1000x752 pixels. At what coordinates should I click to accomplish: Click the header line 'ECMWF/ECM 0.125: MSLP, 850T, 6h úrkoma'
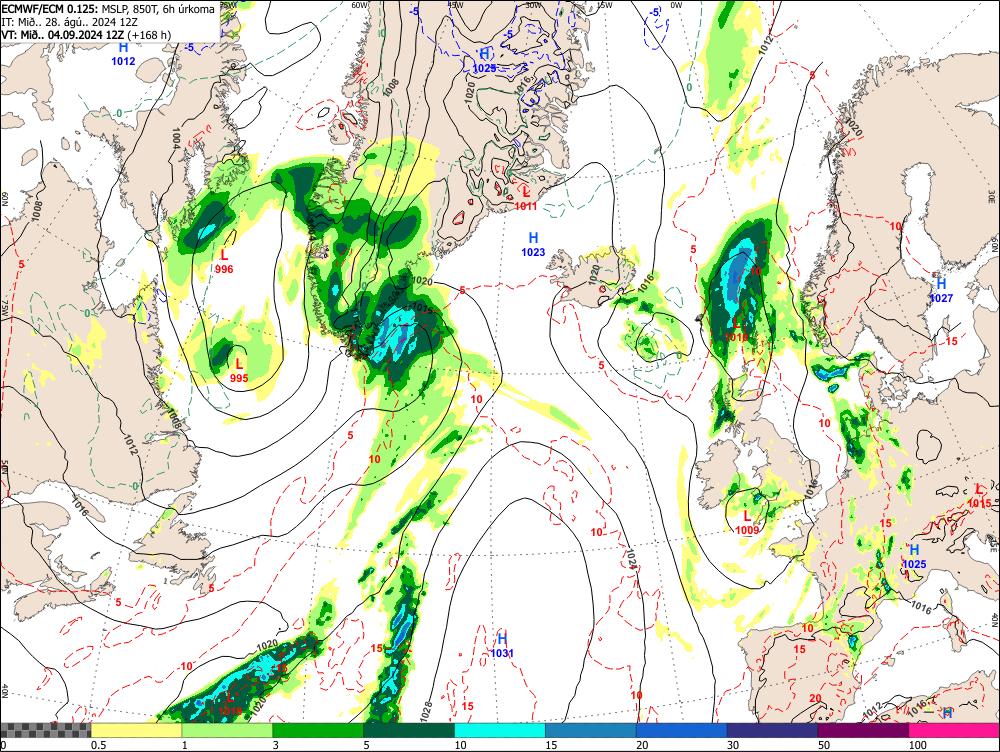click(108, 9)
